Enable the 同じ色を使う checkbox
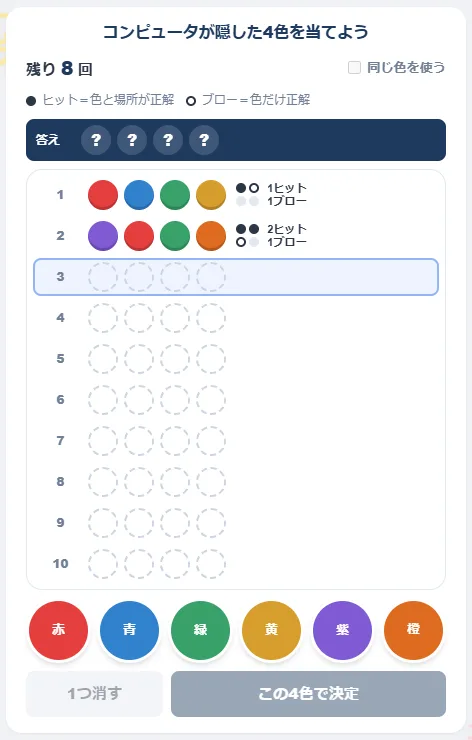Image resolution: width=472 pixels, height=740 pixels. point(354,67)
